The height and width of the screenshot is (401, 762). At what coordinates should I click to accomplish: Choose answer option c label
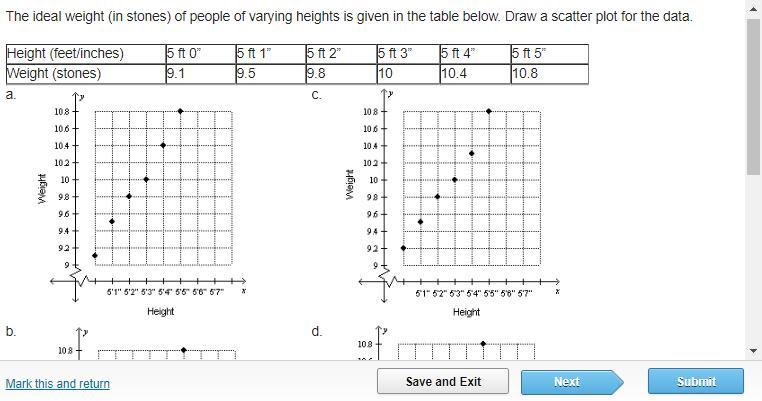[316, 95]
